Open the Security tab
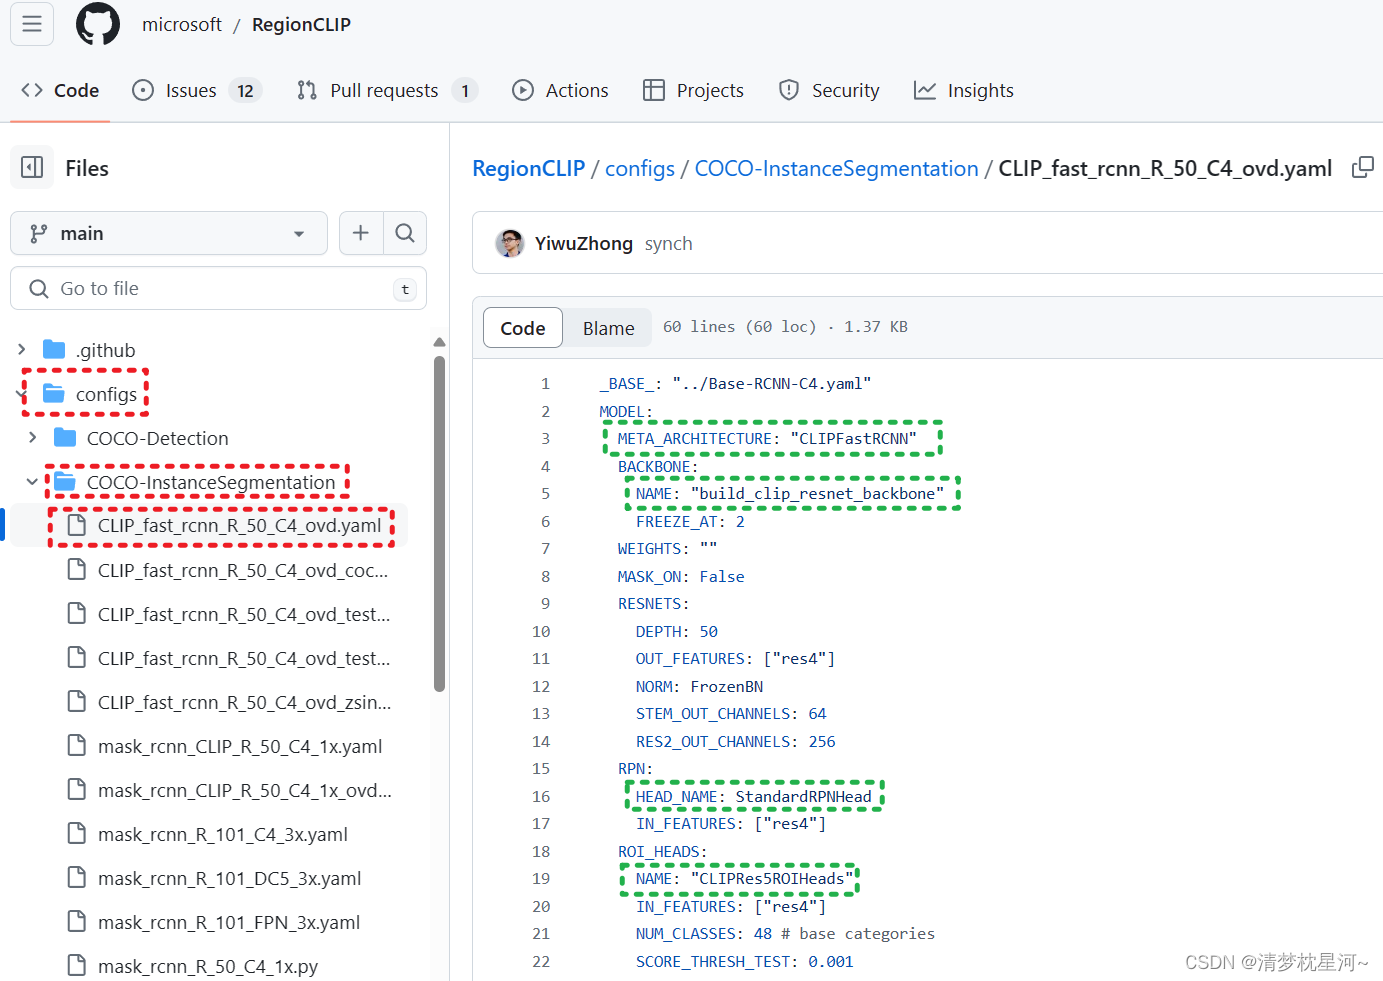1383x981 pixels. point(829,90)
